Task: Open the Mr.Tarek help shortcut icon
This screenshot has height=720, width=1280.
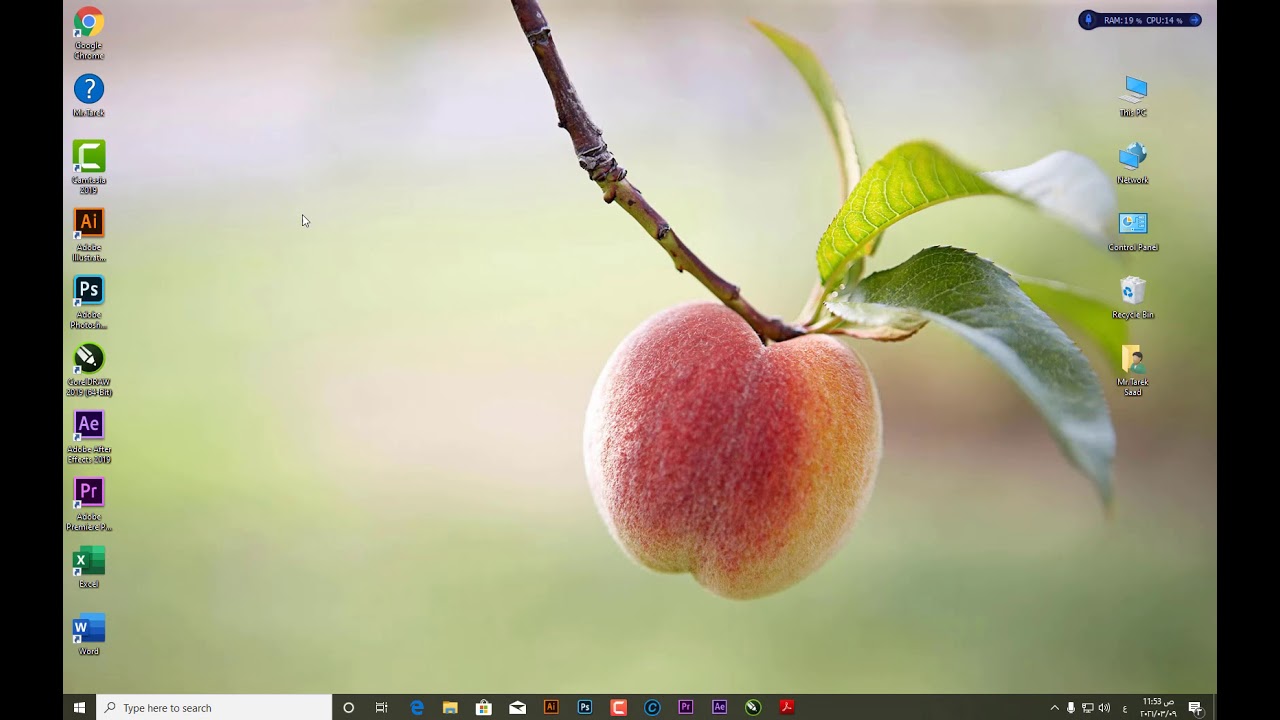Action: click(x=88, y=95)
